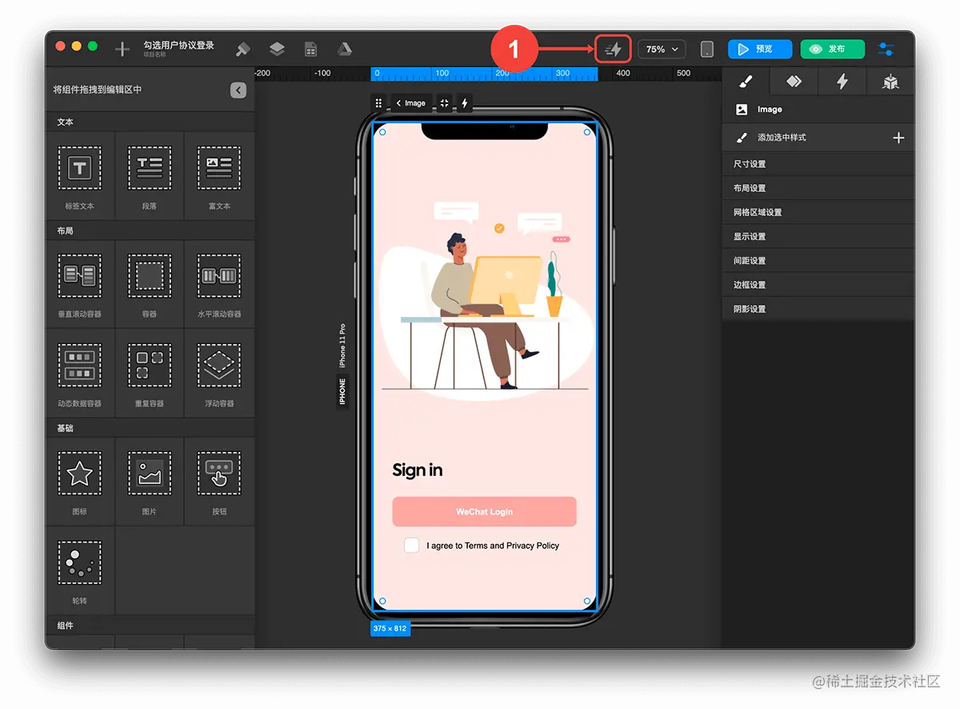The image size is (960, 709).
Task: Switch to the lightning events tab in right panel
Action: 842,82
